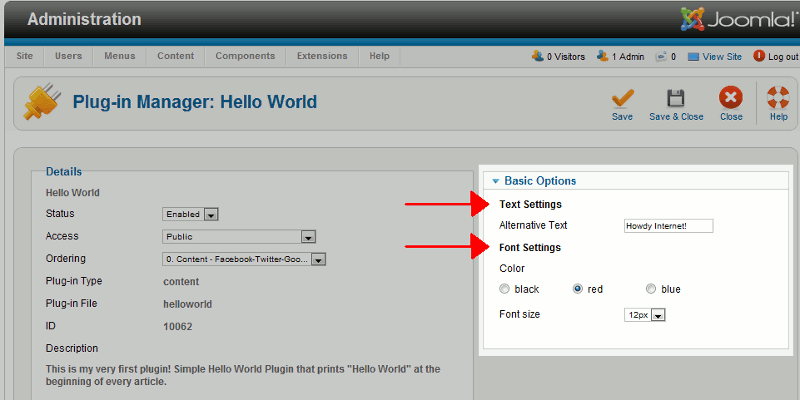Click the 1 Admin text
The width and height of the screenshot is (800, 400).
628,57
